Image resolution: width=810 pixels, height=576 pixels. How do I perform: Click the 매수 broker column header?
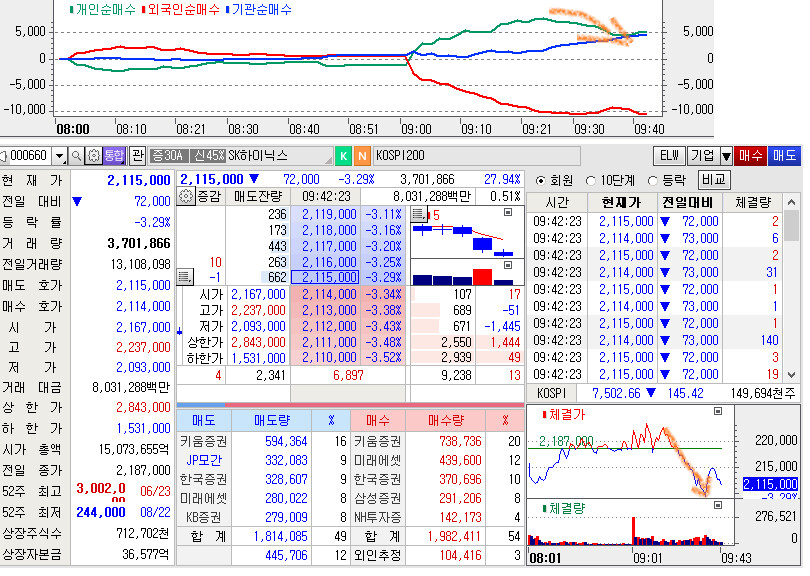(378, 421)
